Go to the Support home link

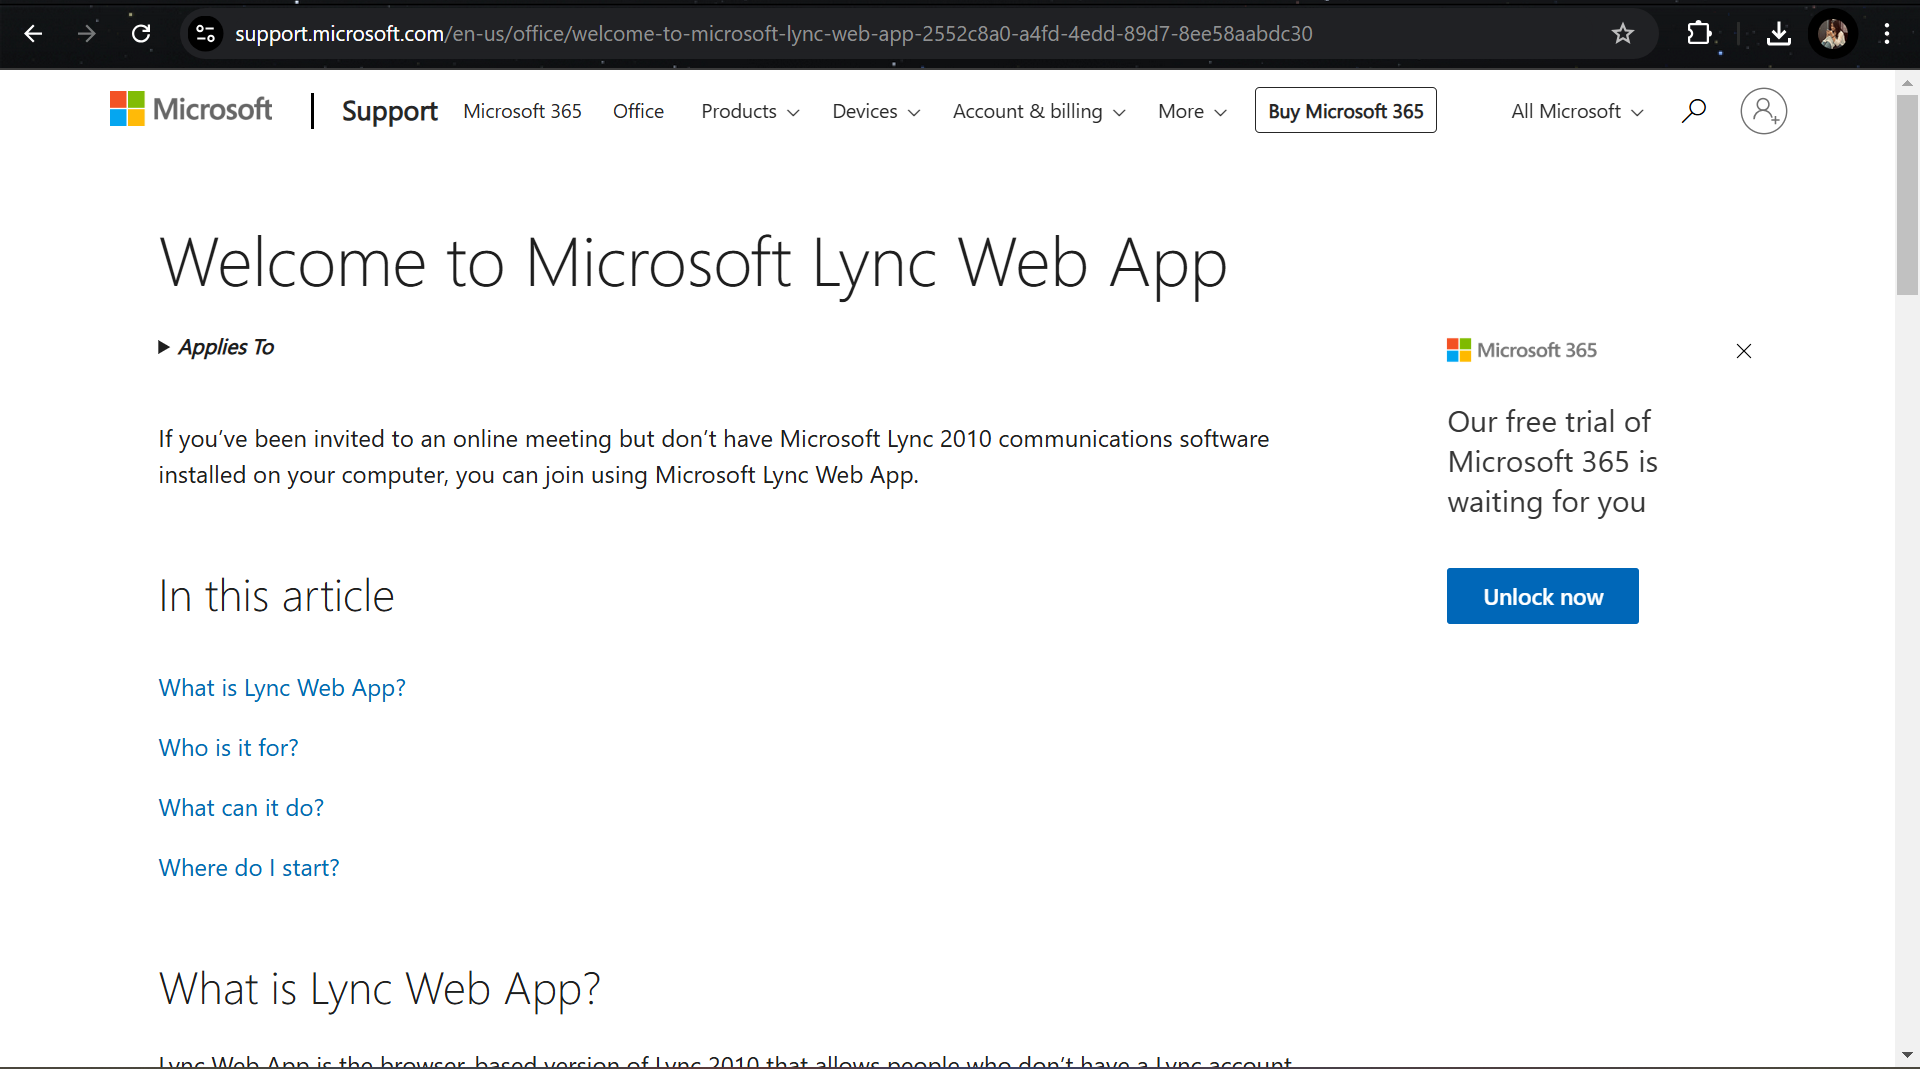click(389, 111)
